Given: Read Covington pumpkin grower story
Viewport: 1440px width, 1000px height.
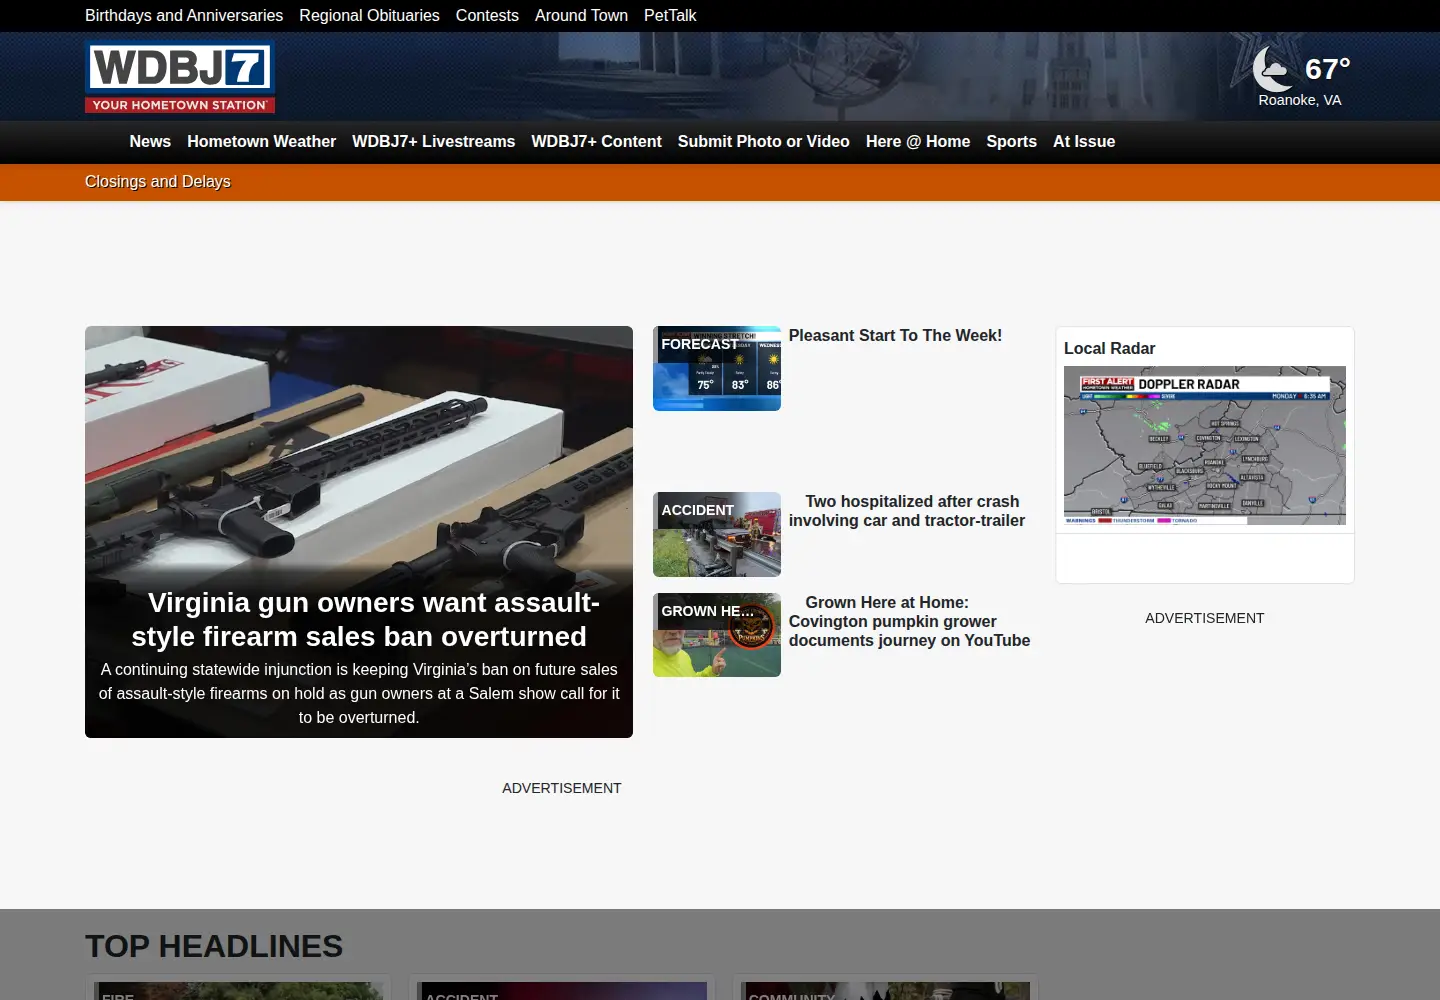Looking at the screenshot, I should (x=909, y=621).
